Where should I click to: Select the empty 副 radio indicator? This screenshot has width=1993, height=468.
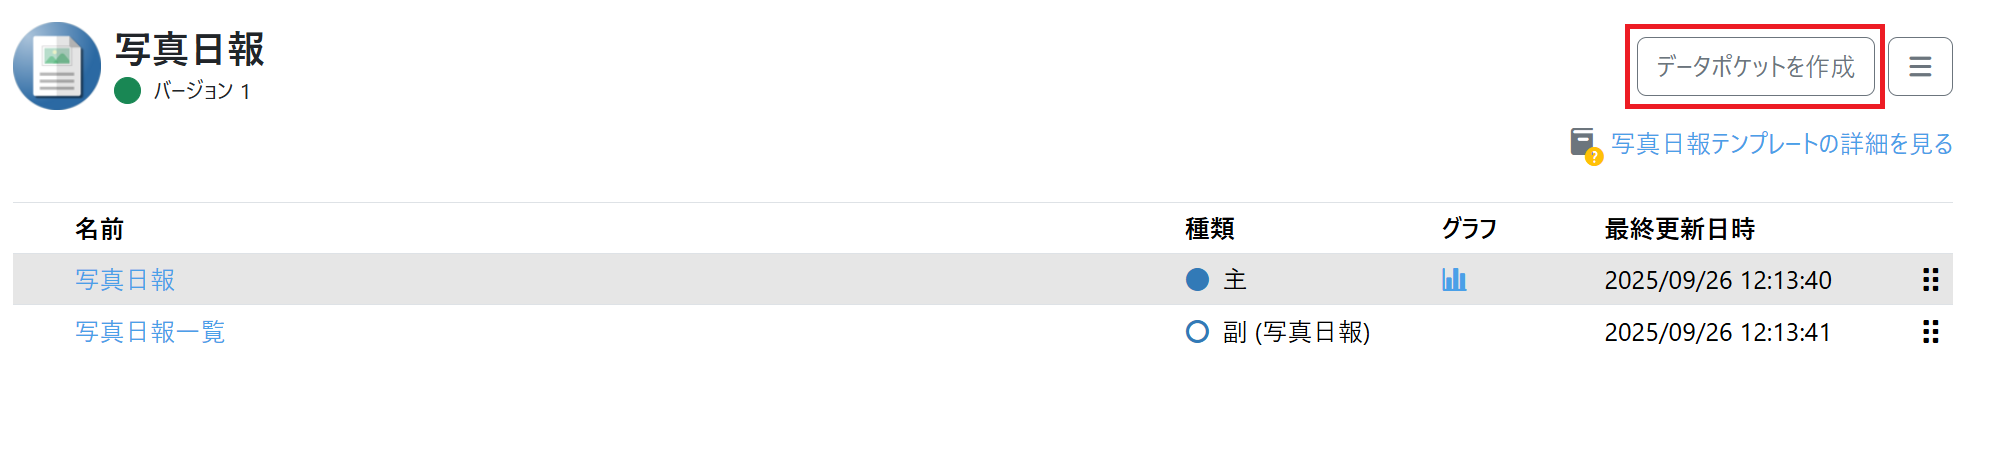(1197, 332)
